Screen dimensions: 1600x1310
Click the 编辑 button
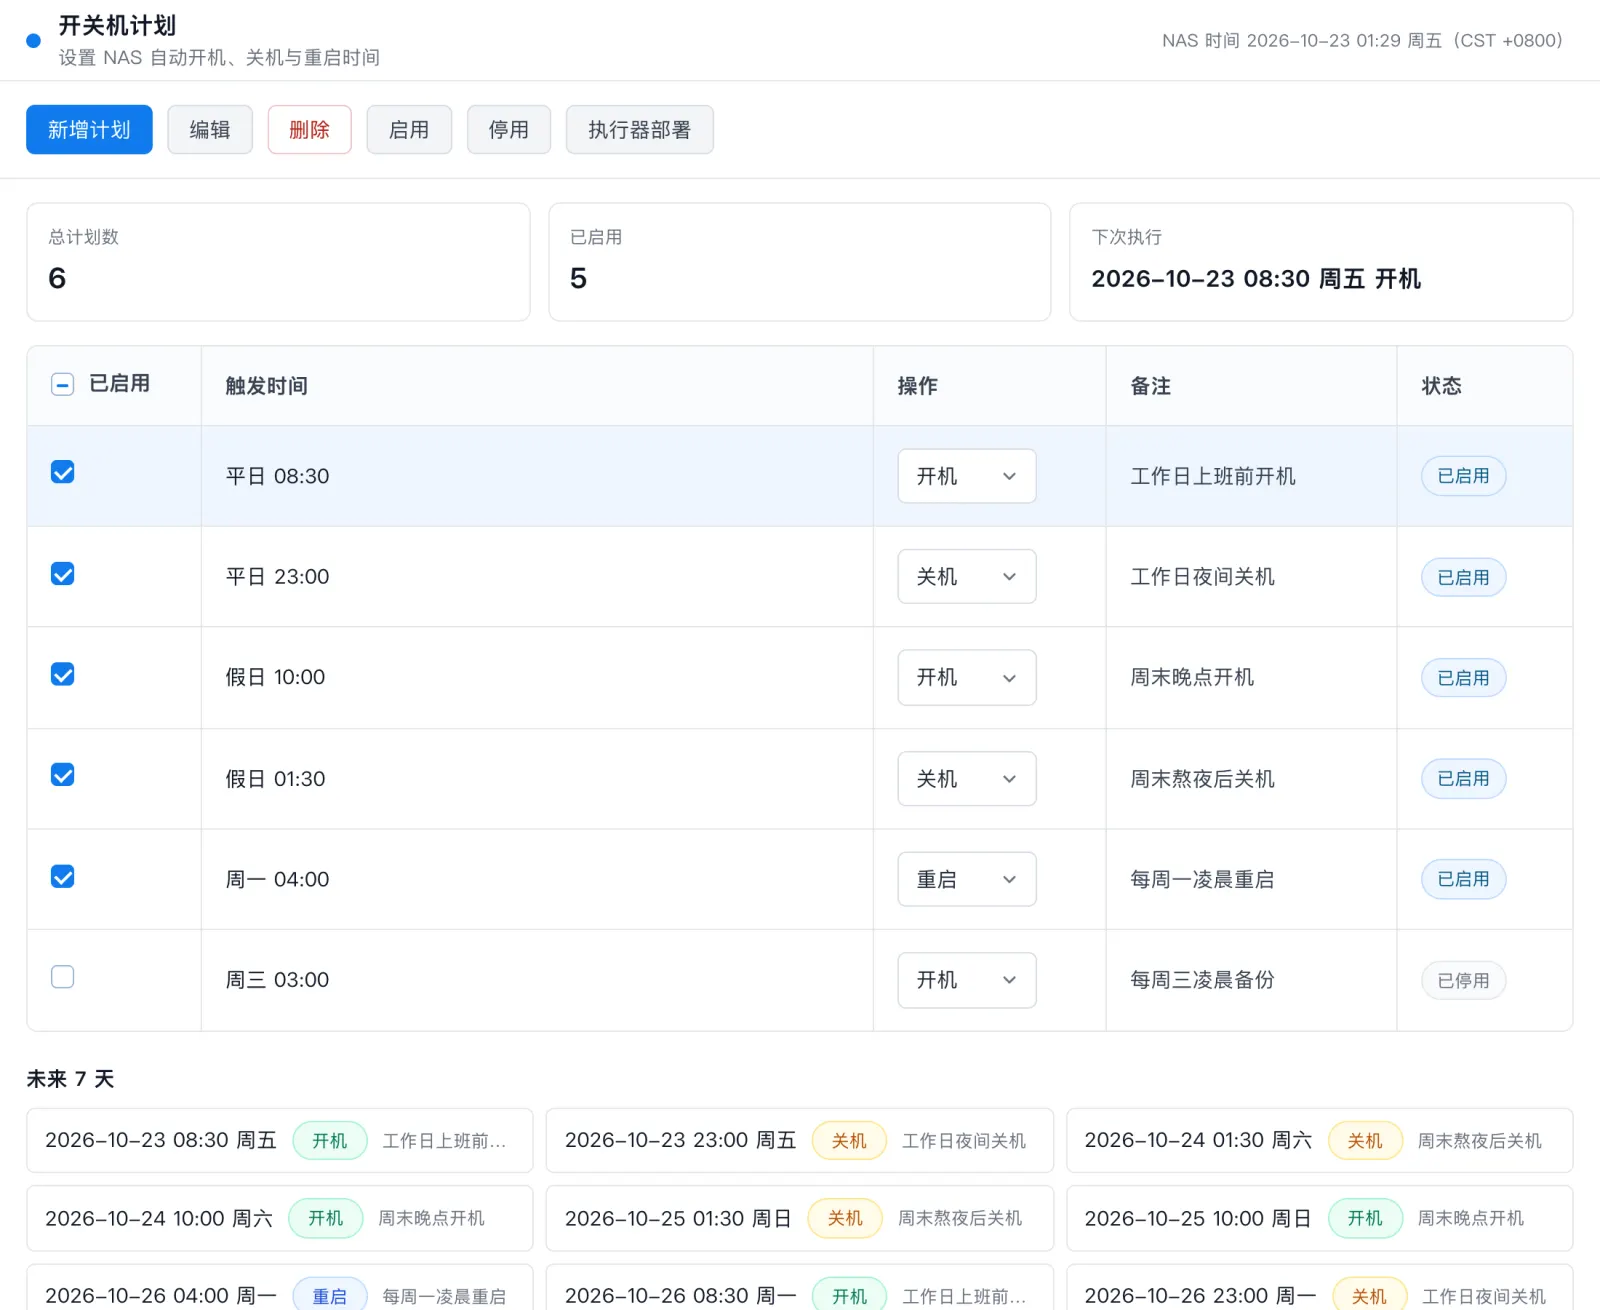click(x=210, y=130)
